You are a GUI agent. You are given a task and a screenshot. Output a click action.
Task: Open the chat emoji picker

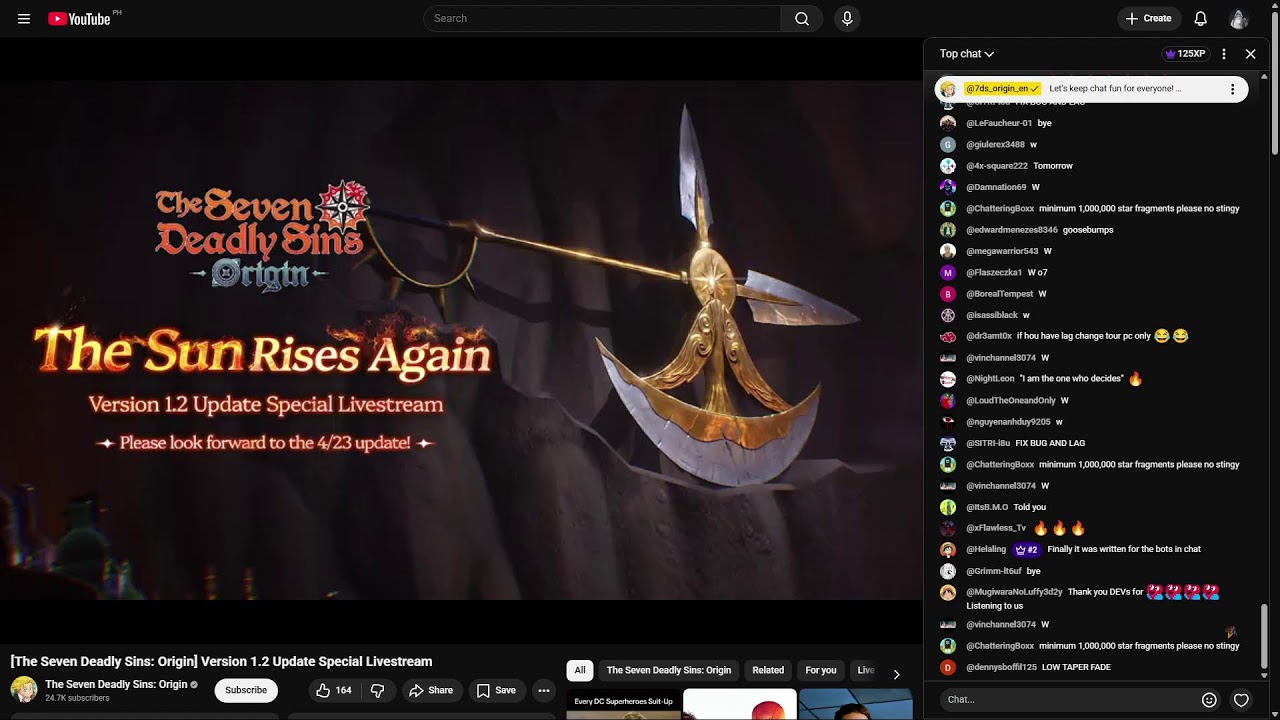coord(1209,700)
